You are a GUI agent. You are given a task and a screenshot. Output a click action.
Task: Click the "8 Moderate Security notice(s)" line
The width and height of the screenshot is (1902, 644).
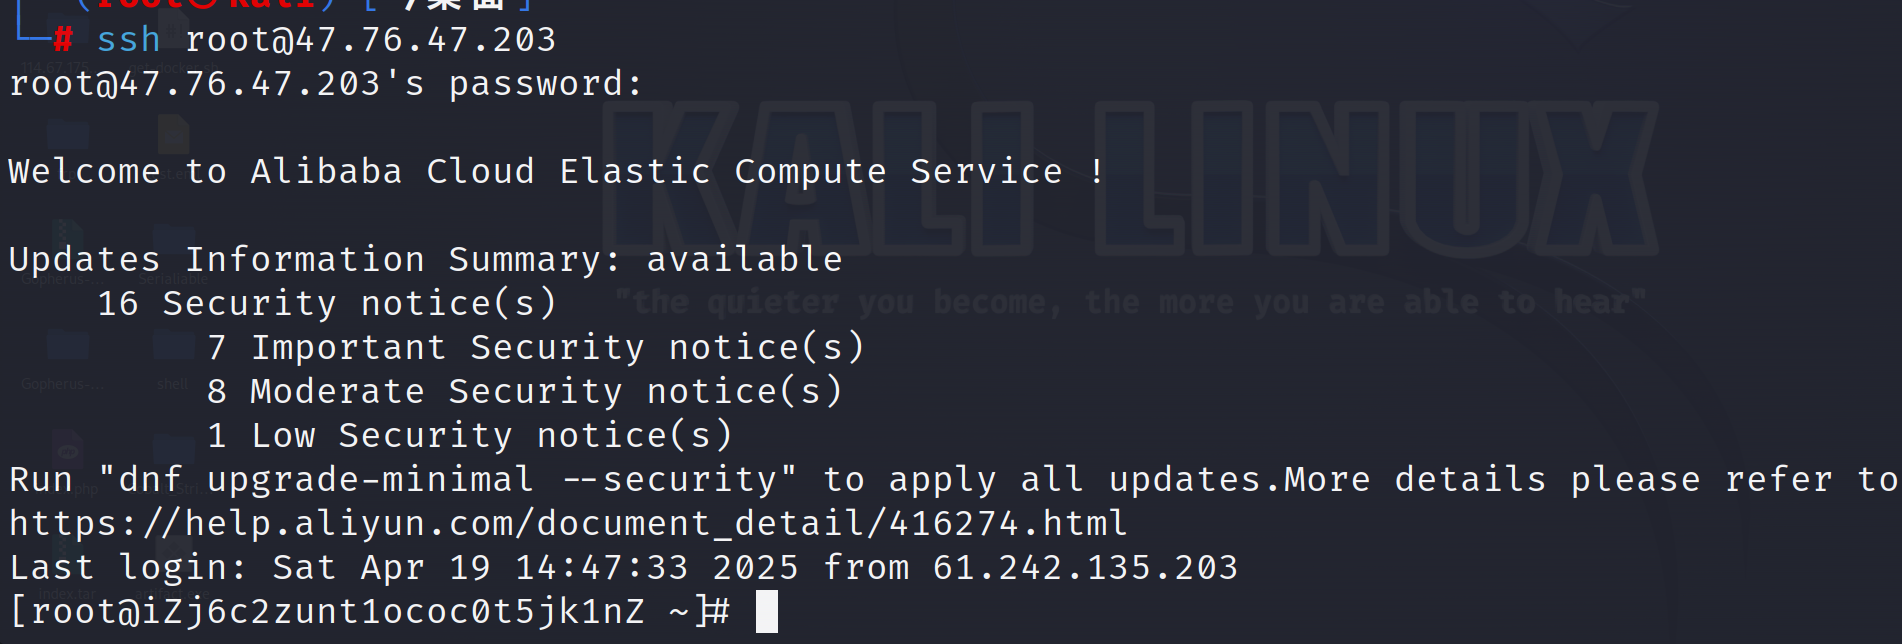(x=525, y=392)
